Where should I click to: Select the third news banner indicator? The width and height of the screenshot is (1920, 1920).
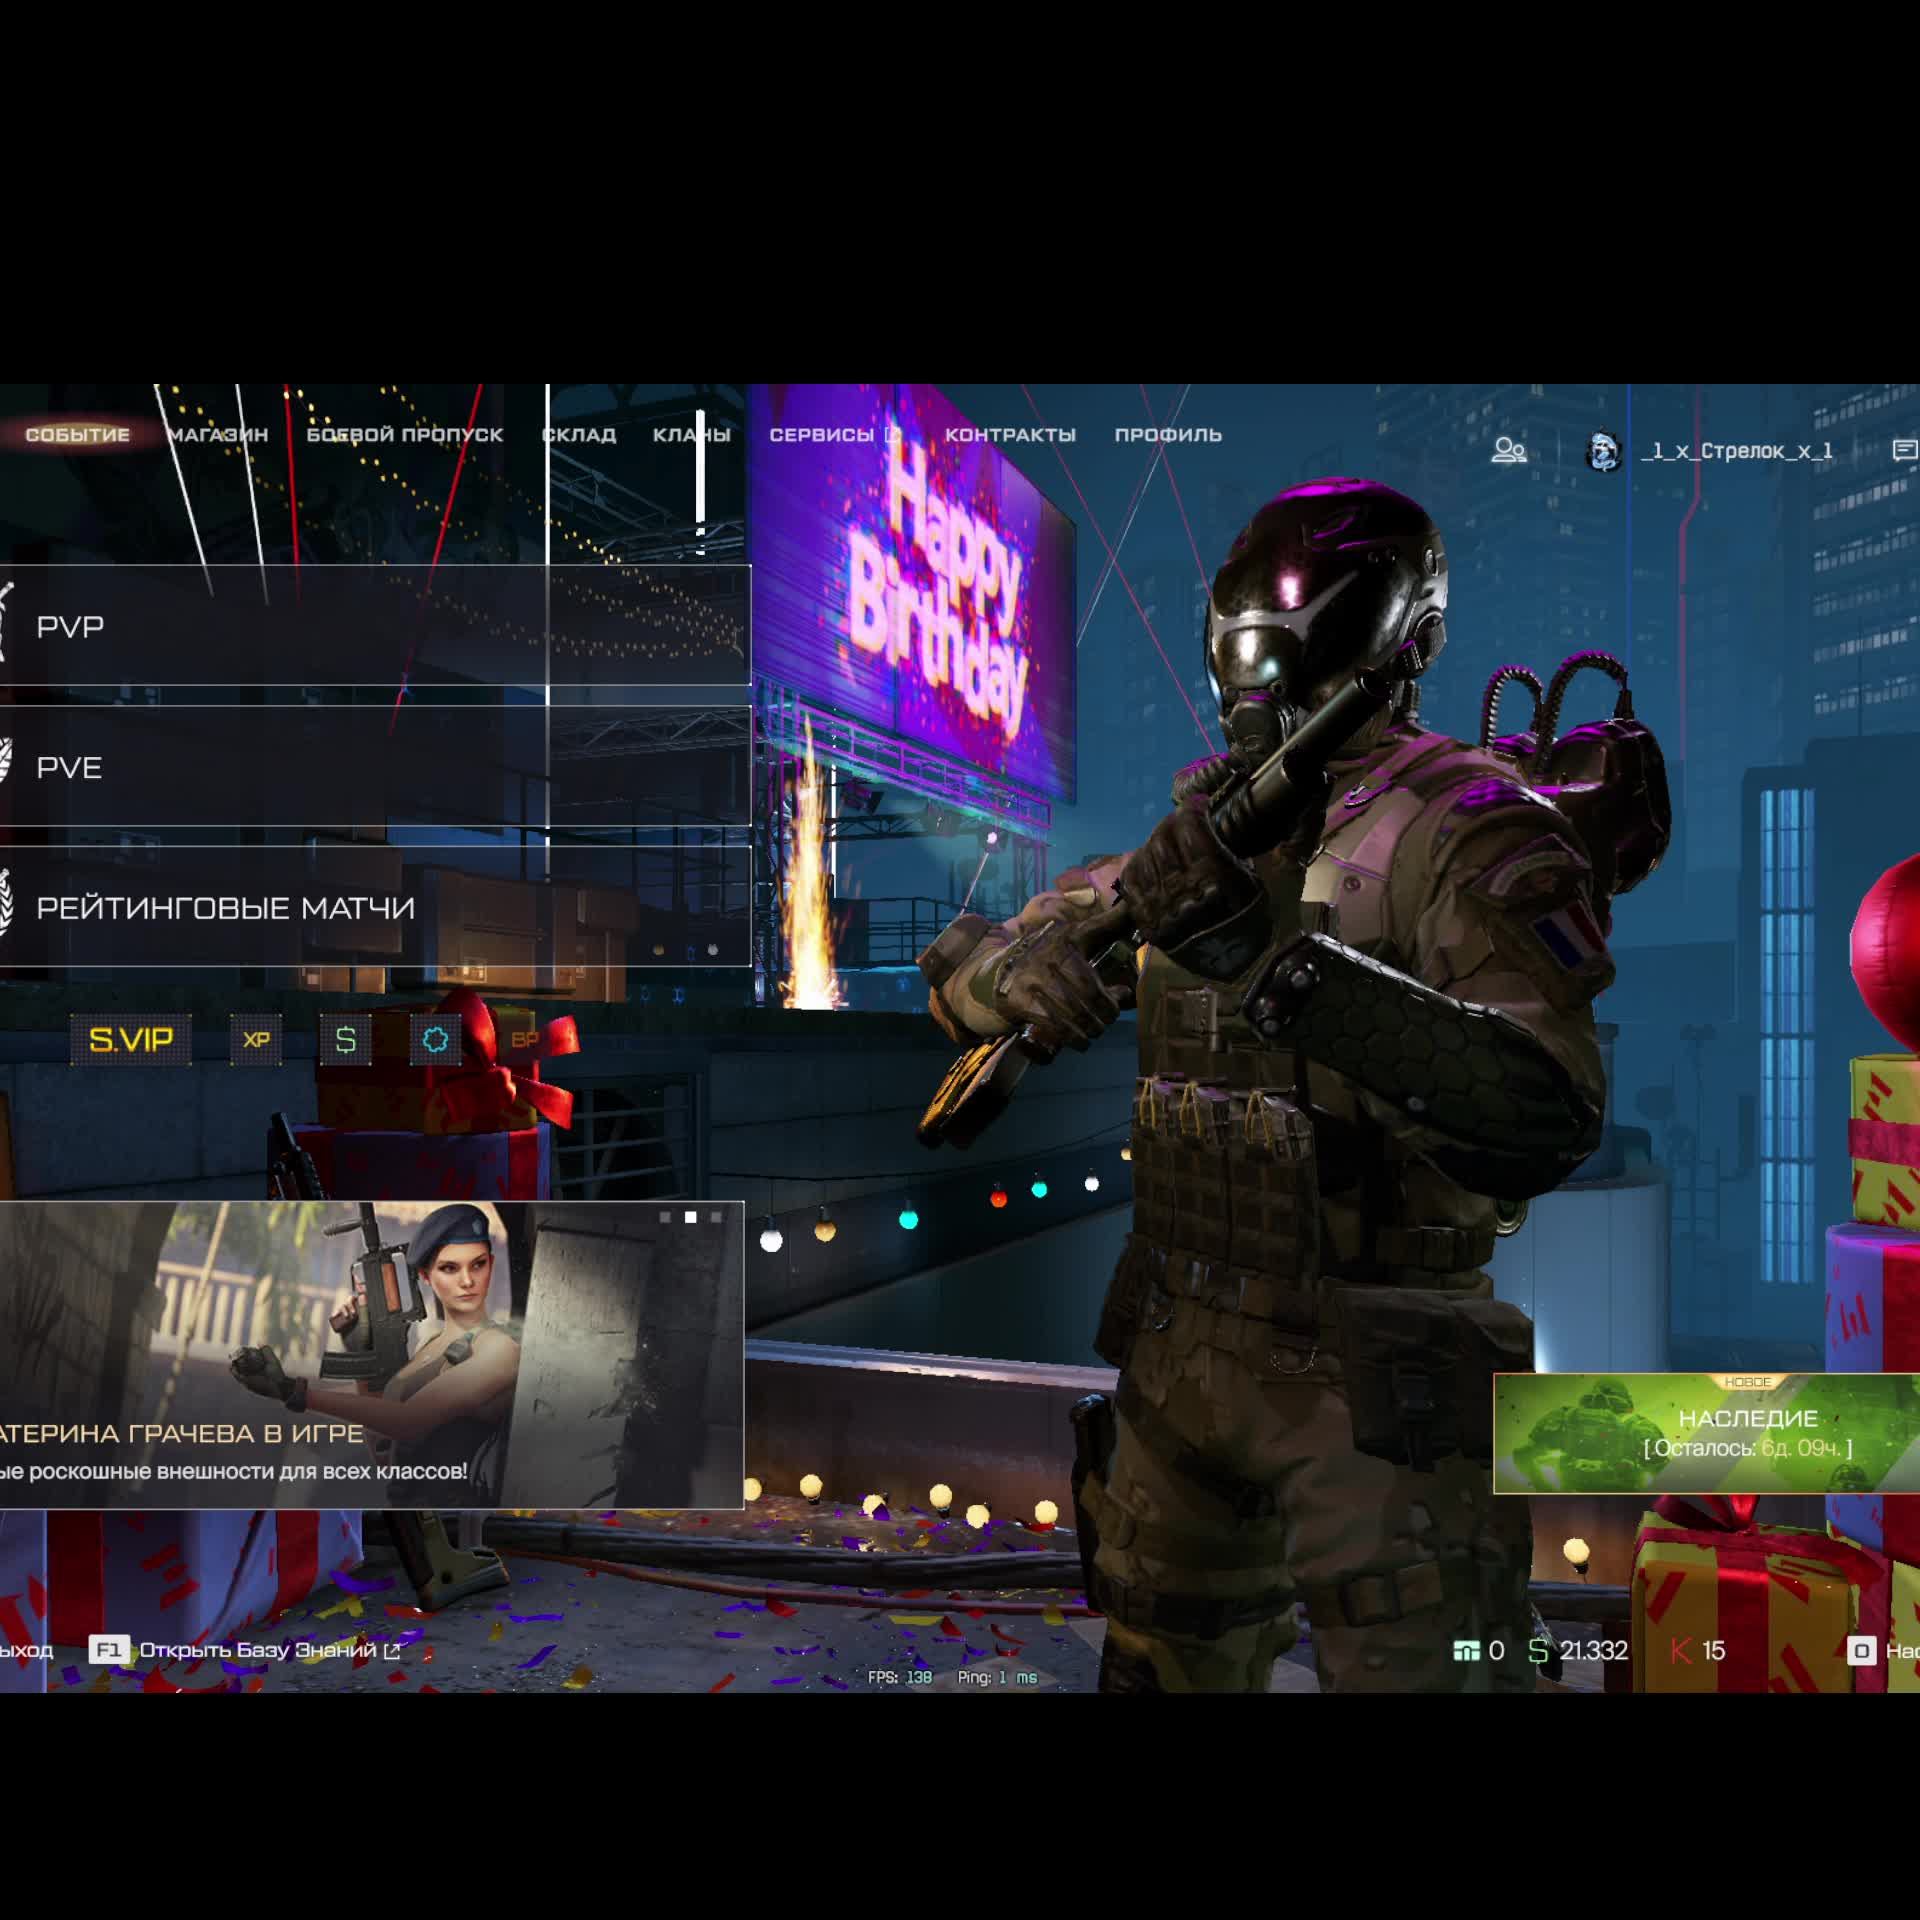click(715, 1217)
